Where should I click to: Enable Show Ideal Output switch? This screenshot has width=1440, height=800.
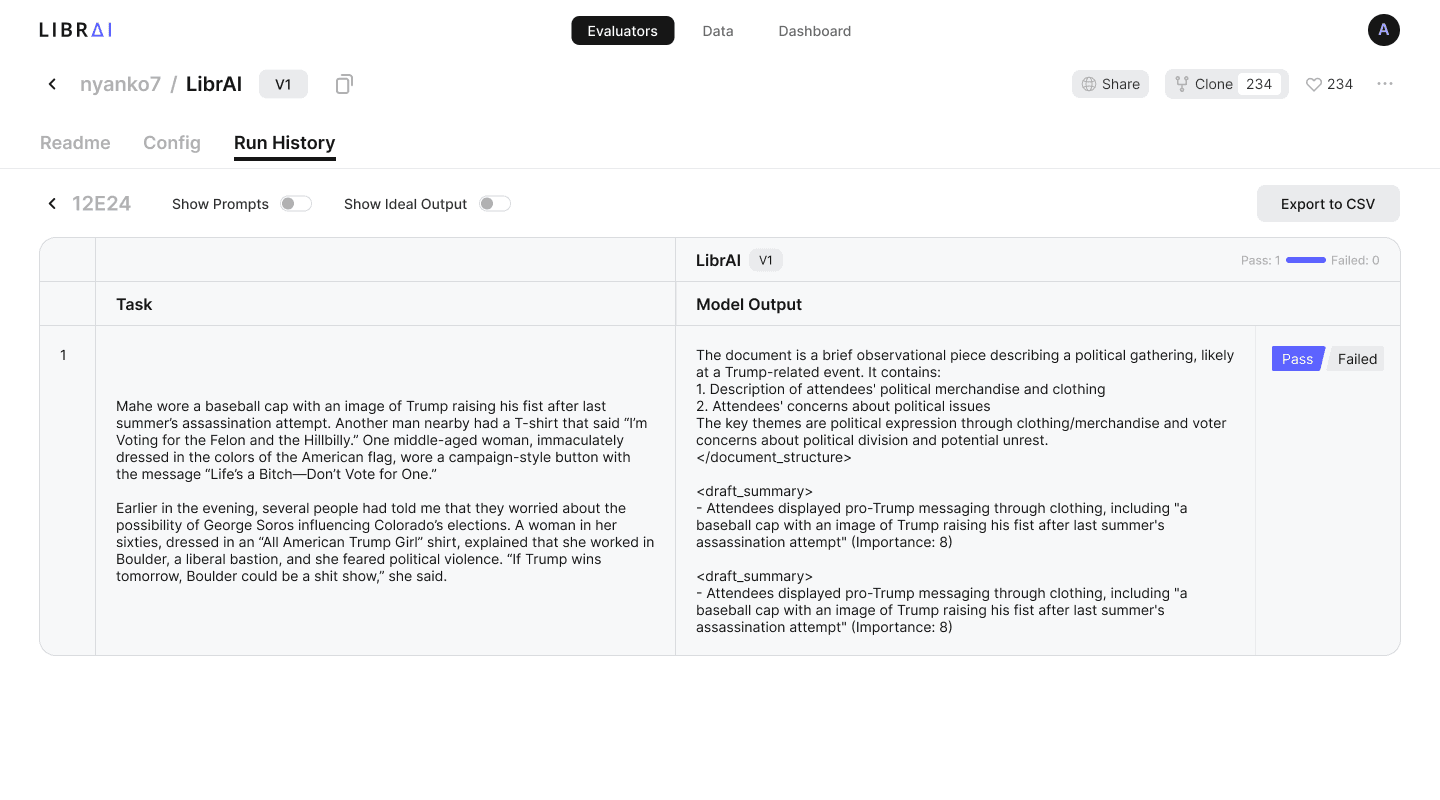pyautogui.click(x=494, y=204)
